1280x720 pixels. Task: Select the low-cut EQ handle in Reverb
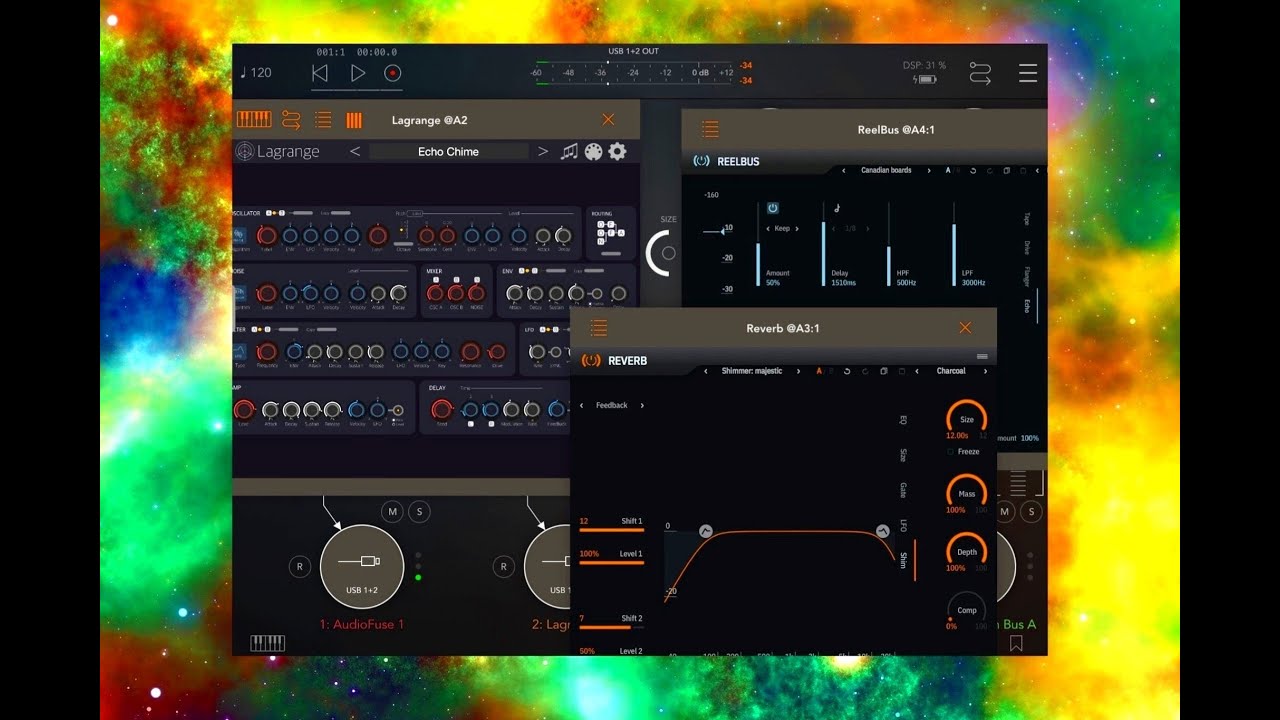point(705,531)
